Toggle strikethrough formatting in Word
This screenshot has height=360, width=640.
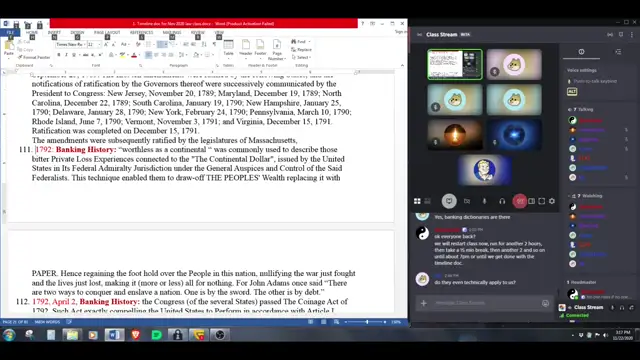[x=85, y=55]
